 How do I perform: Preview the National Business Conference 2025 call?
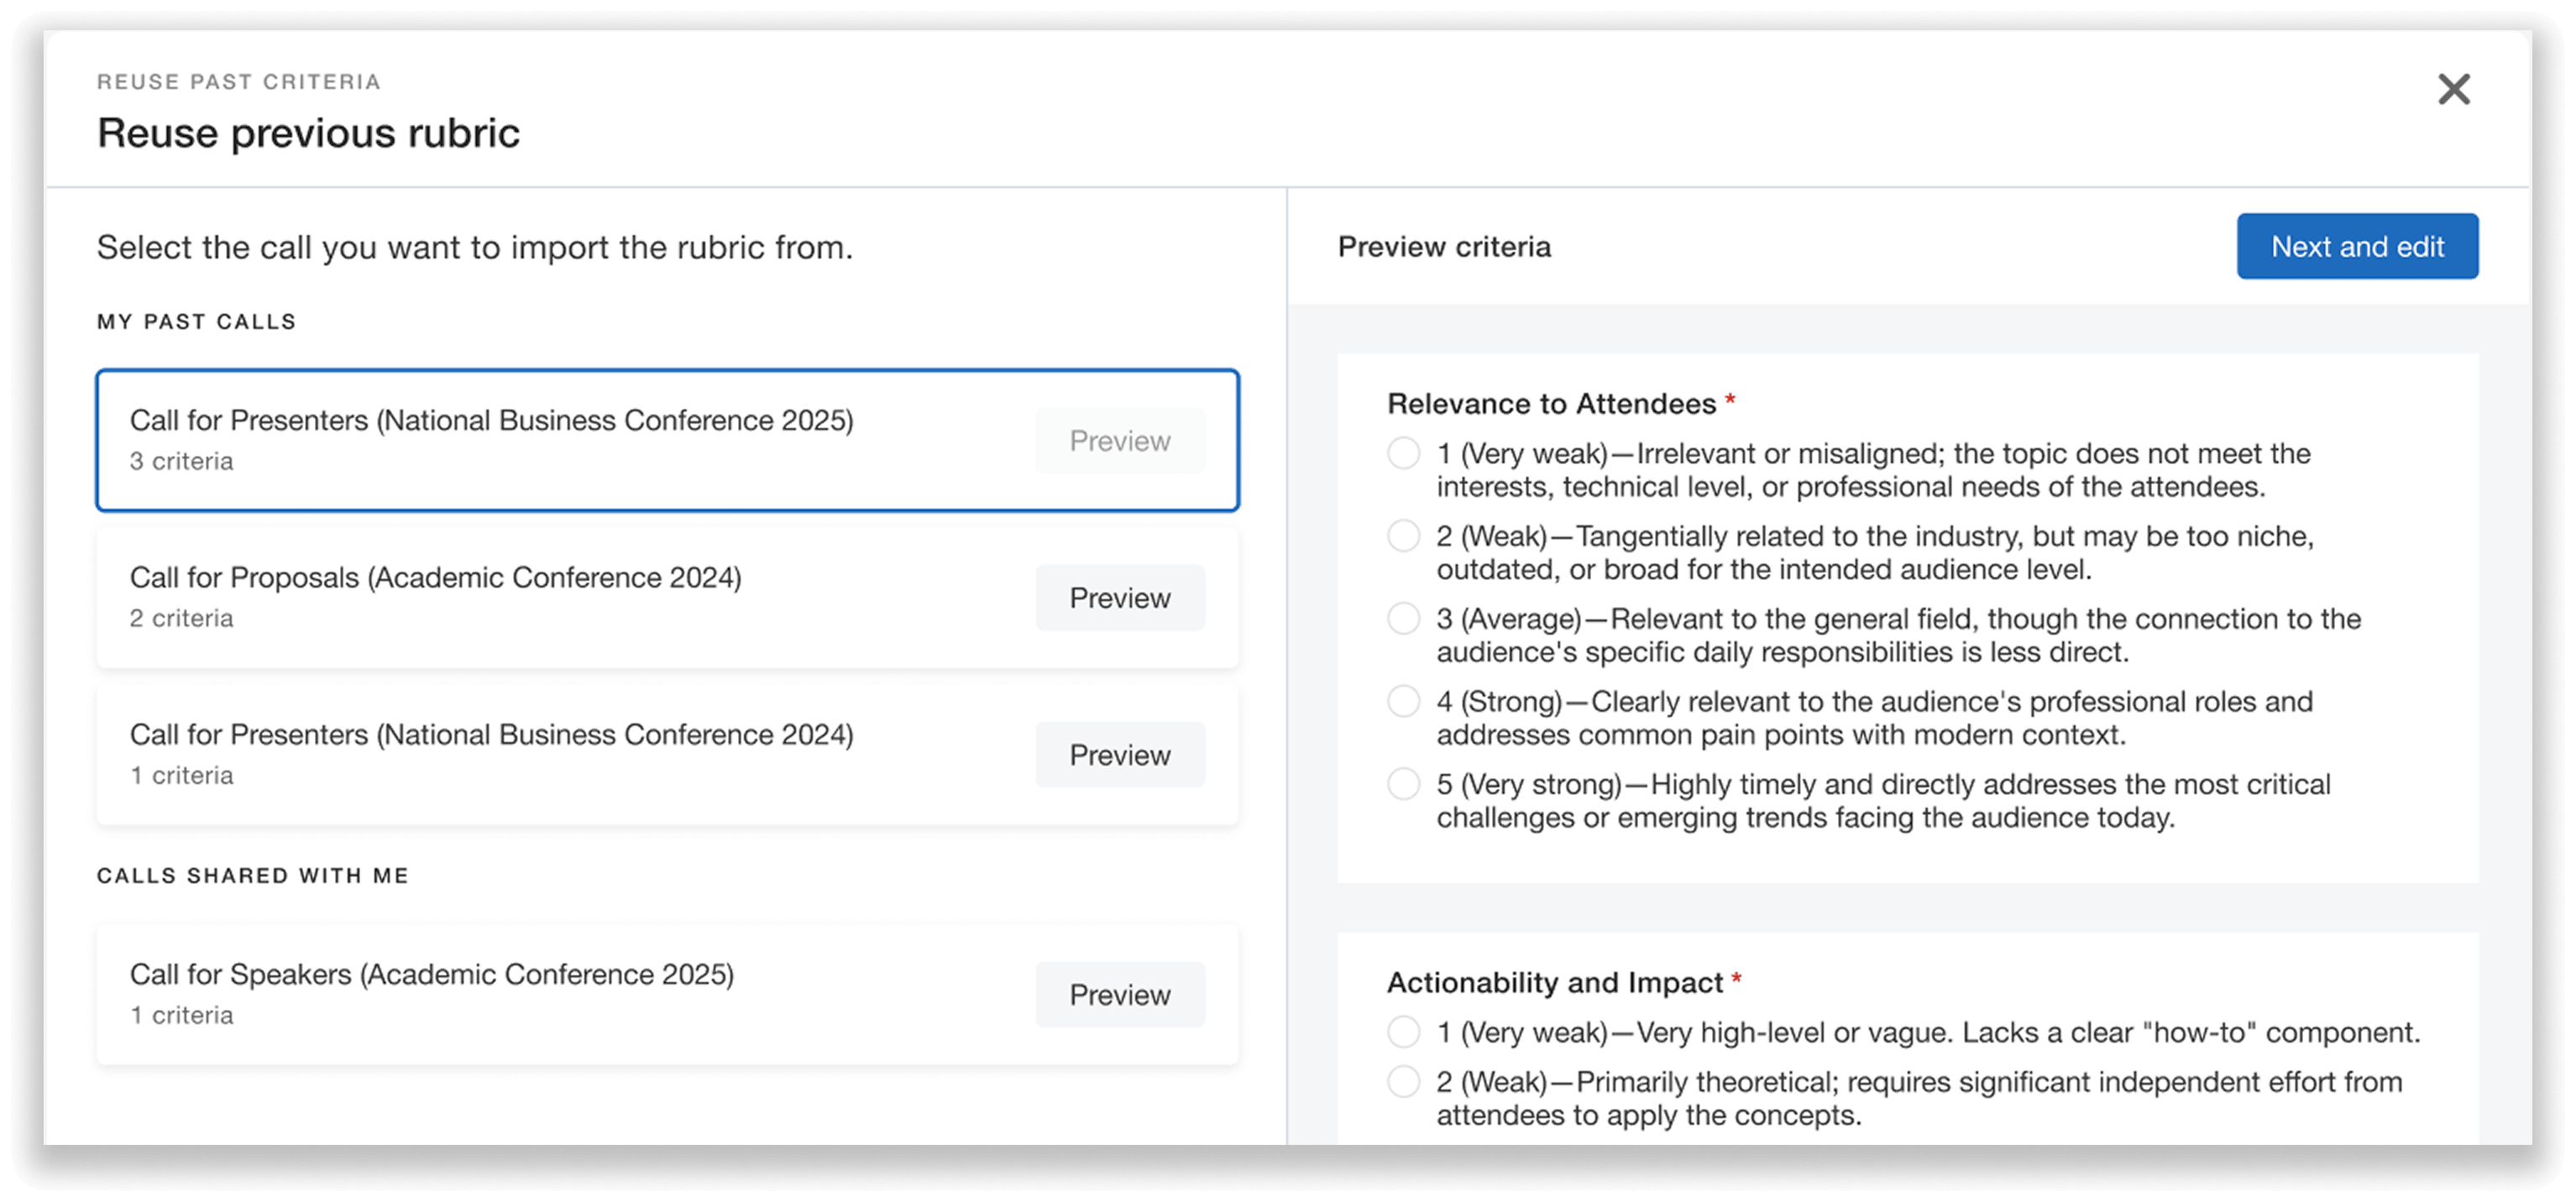(1119, 440)
